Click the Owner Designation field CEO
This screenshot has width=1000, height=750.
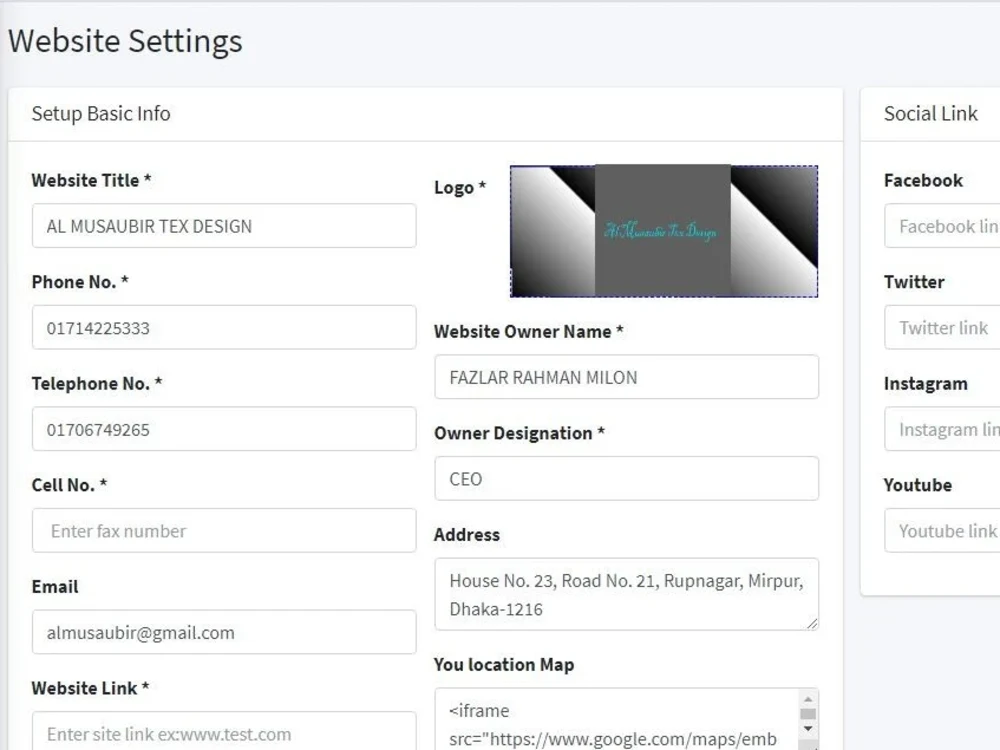click(x=626, y=478)
